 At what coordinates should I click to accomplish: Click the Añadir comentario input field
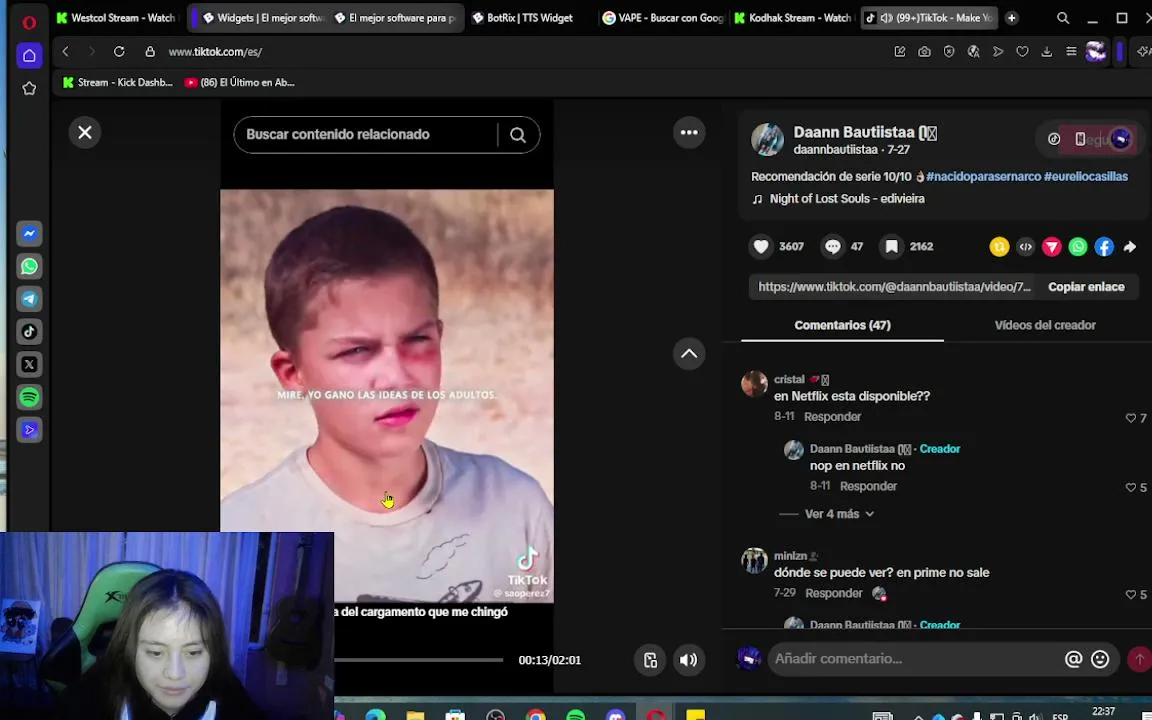pyautogui.click(x=915, y=659)
